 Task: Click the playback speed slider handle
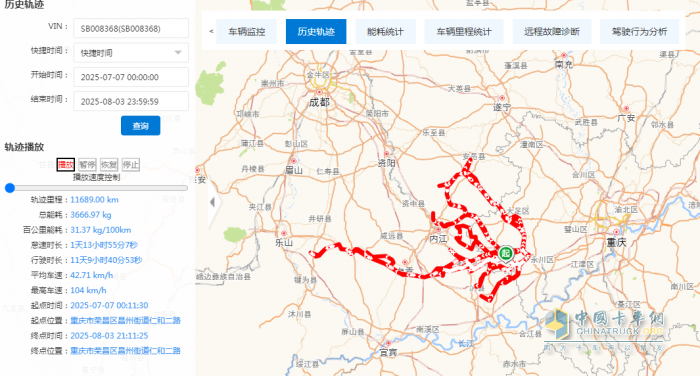pos(10,188)
